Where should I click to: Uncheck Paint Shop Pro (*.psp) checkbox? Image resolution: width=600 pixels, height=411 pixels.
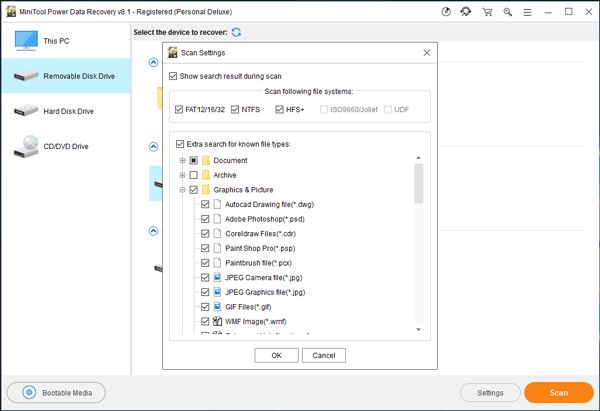[x=205, y=248]
